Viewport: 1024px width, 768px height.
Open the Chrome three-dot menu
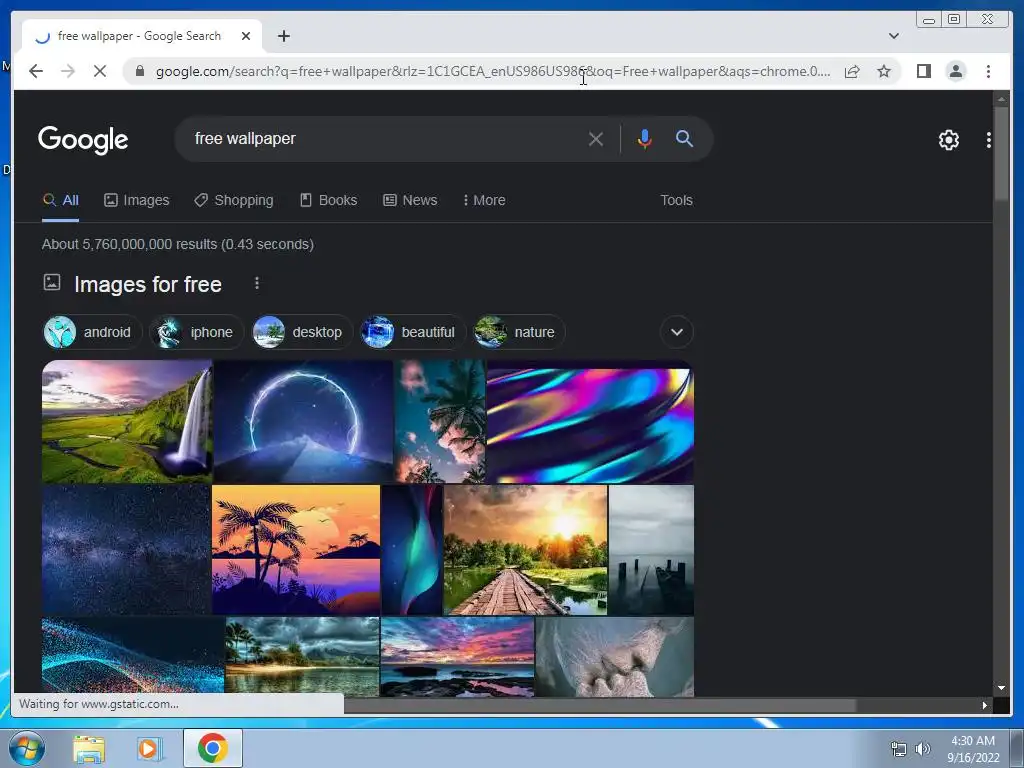(x=989, y=71)
